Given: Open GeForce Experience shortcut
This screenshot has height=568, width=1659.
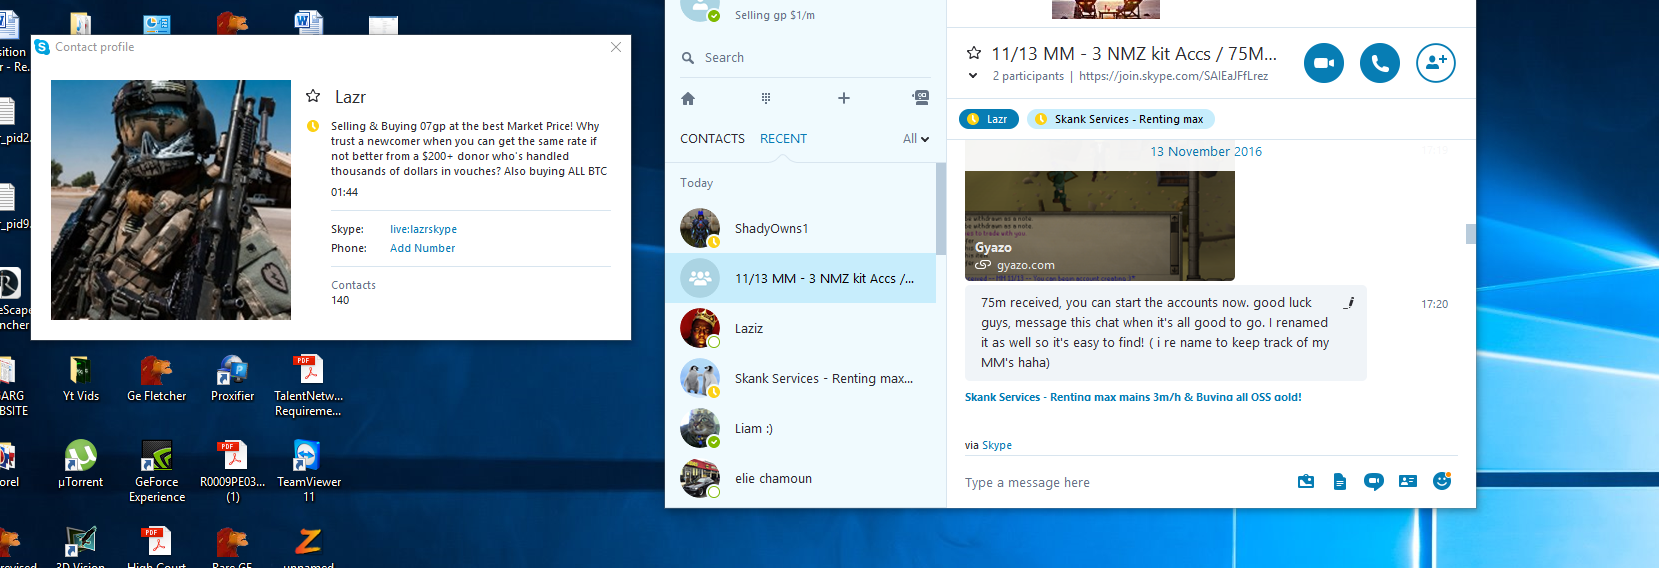Looking at the screenshot, I should tap(157, 472).
